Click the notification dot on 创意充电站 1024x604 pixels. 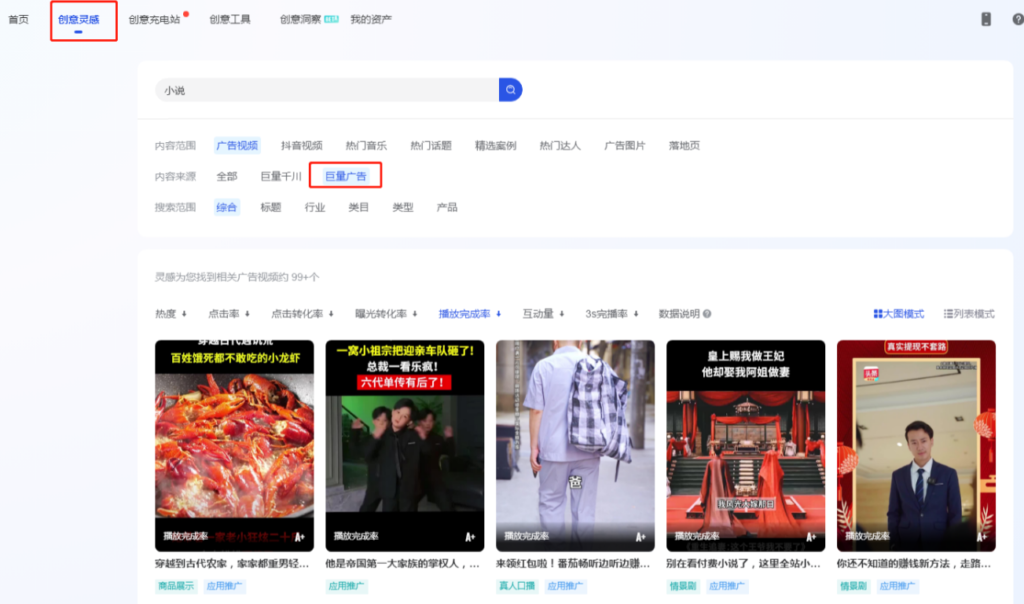coord(186,13)
